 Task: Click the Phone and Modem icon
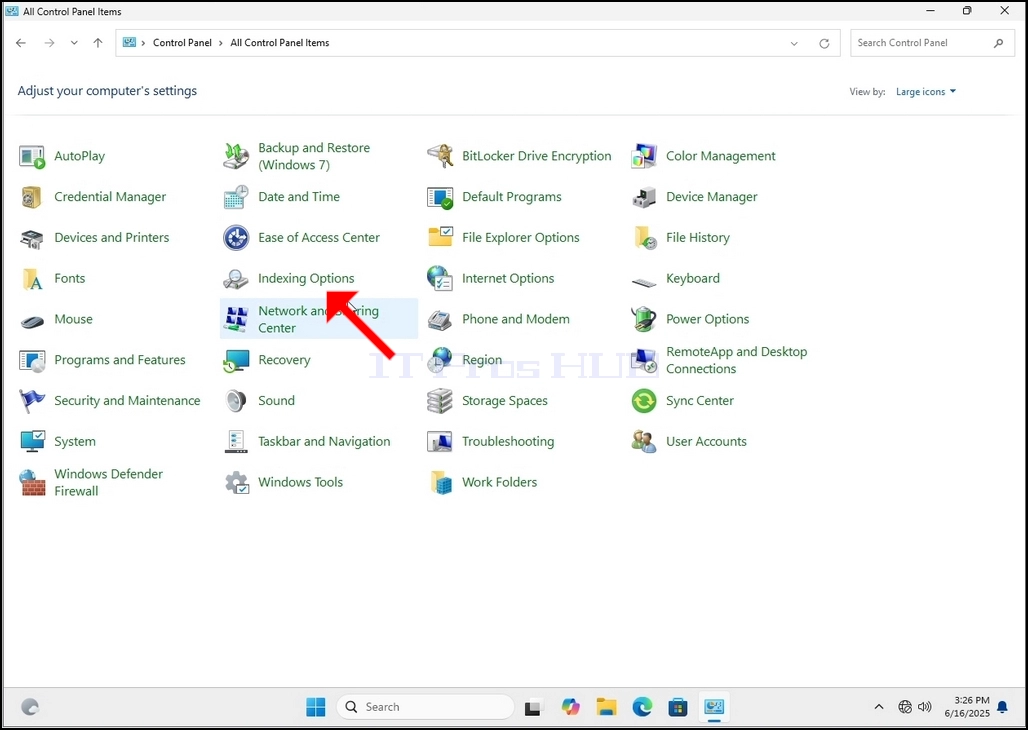coord(440,319)
